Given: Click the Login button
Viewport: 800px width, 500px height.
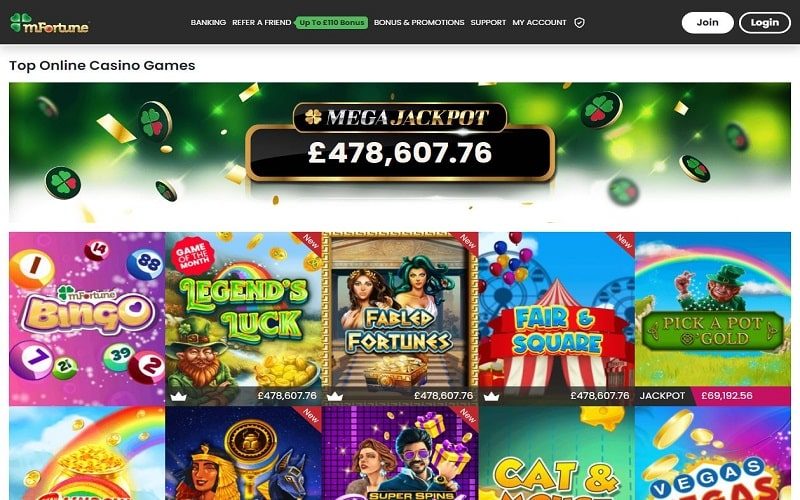Looking at the screenshot, I should [x=765, y=22].
